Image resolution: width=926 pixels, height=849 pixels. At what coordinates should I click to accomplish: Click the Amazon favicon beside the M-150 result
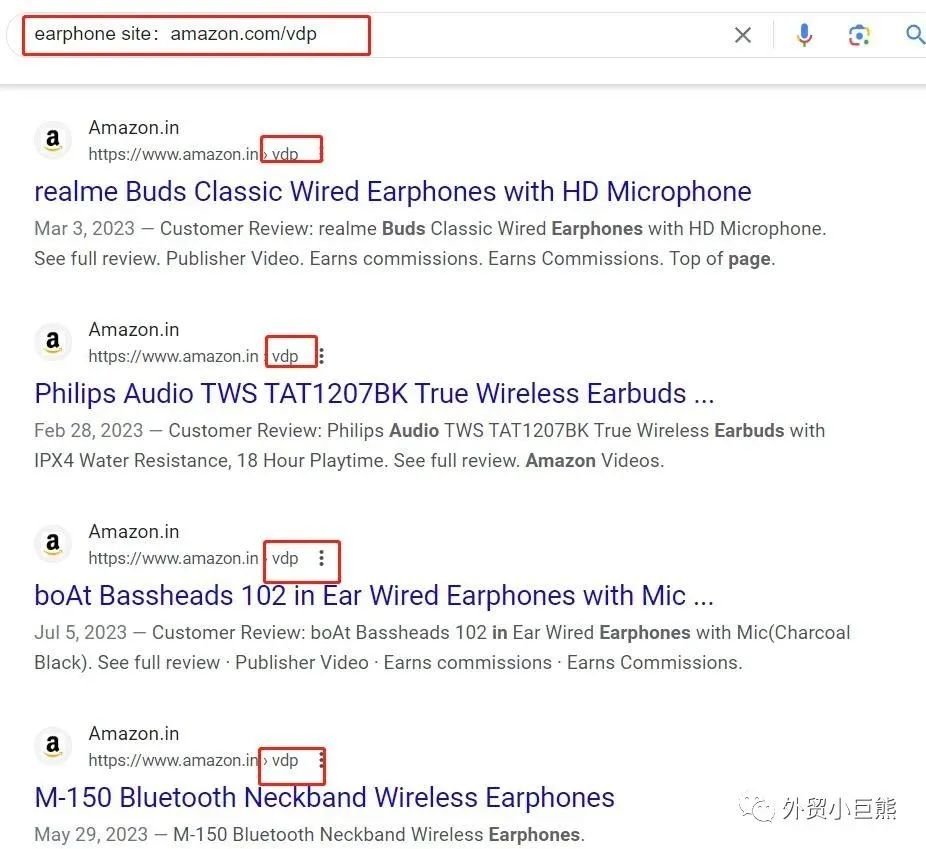click(x=53, y=746)
